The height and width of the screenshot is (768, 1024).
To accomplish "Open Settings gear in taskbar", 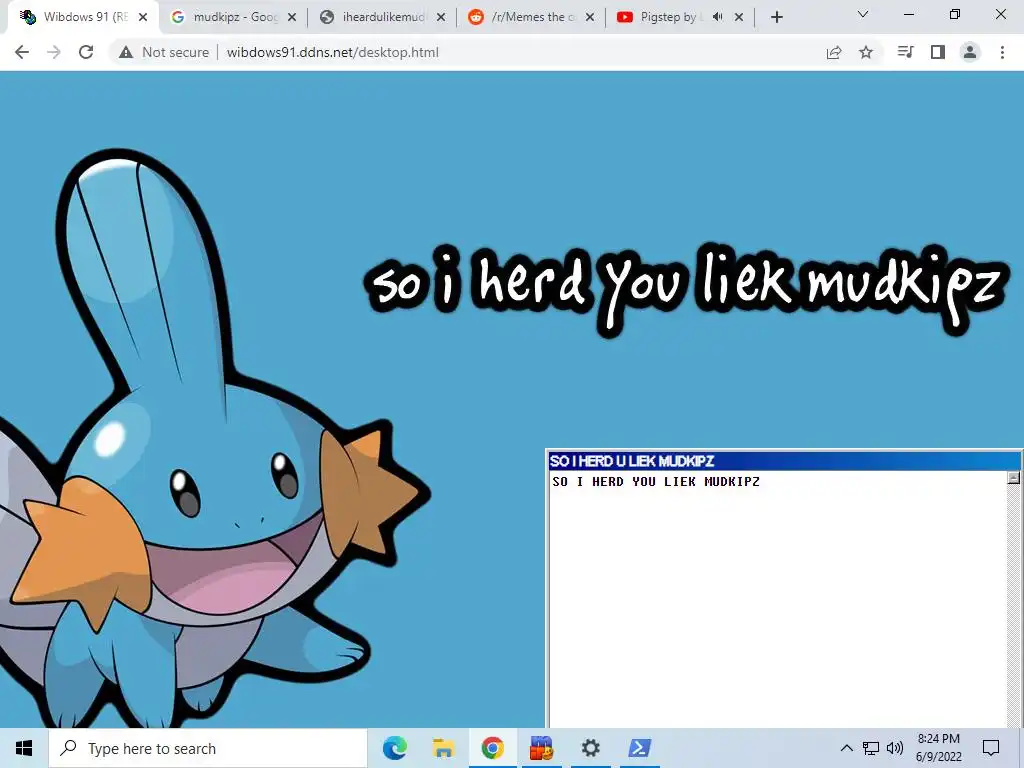I will (x=590, y=748).
